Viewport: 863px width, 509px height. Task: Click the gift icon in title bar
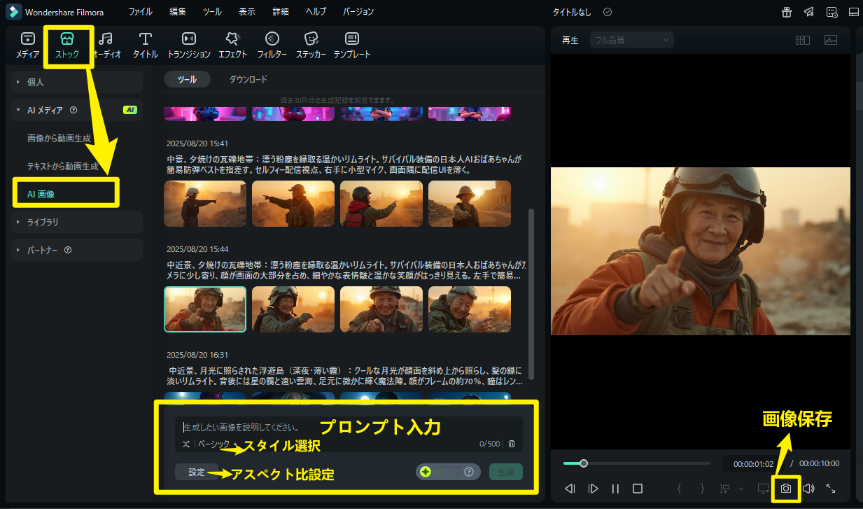786,12
